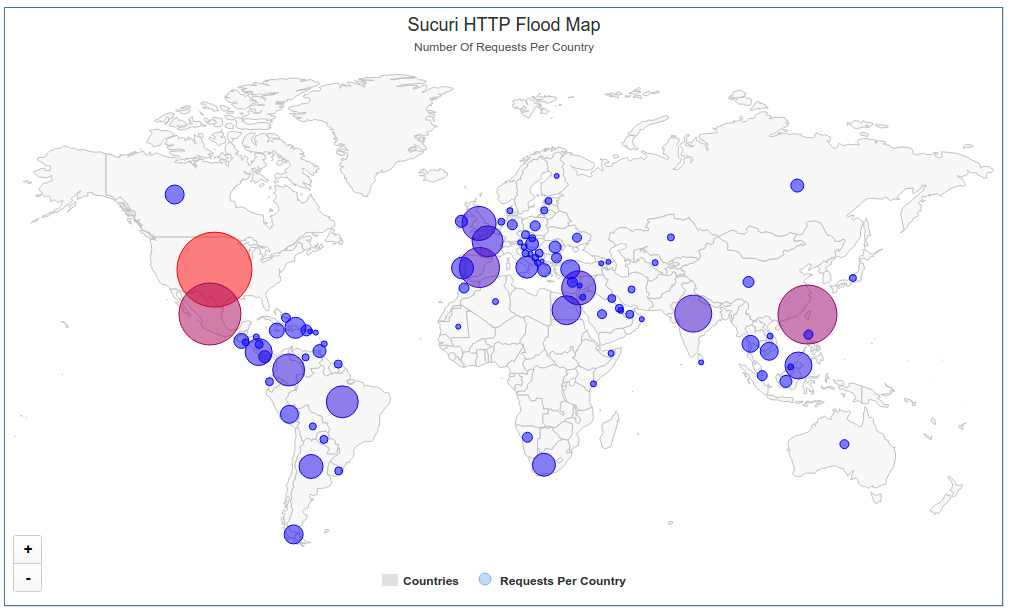Click the Sucuri HTTP Flood Map title
The height and width of the screenshot is (611, 1010).
(x=504, y=25)
